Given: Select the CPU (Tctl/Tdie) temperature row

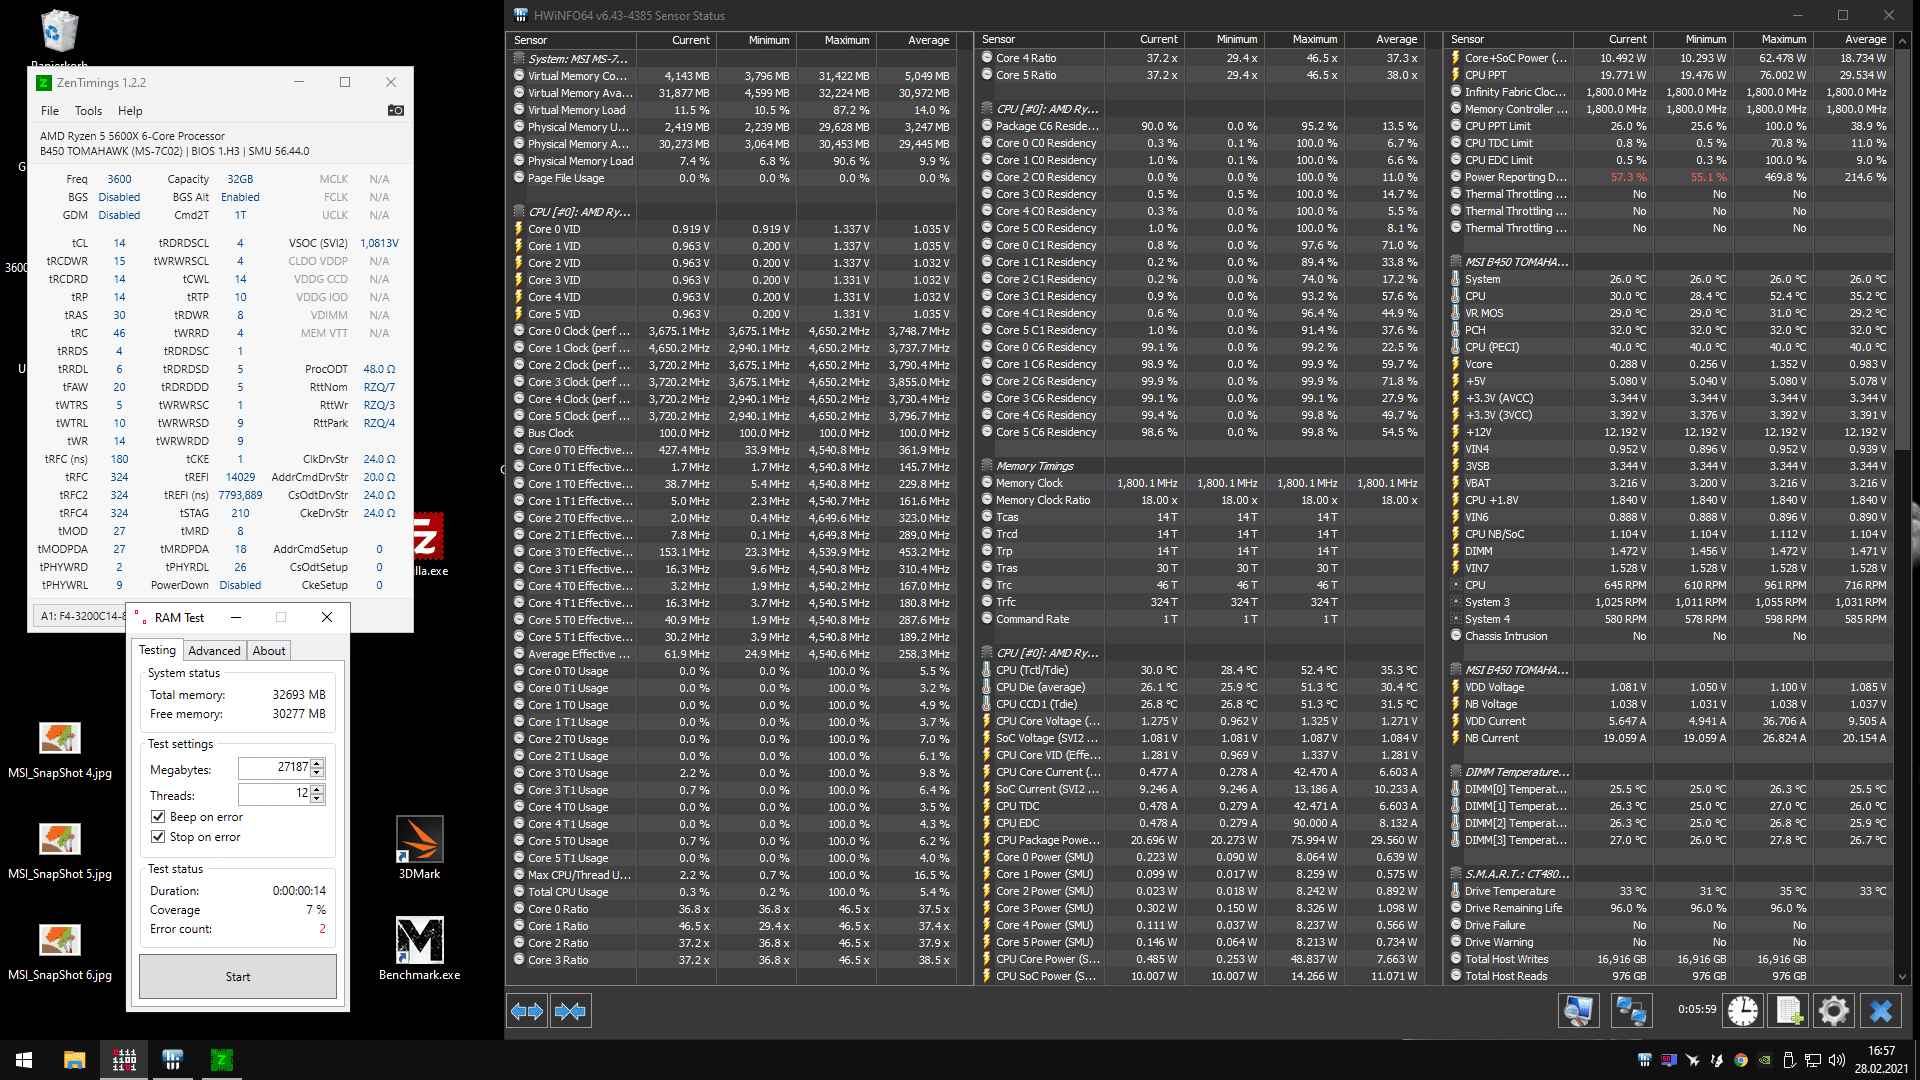Looking at the screenshot, I should coord(1200,670).
